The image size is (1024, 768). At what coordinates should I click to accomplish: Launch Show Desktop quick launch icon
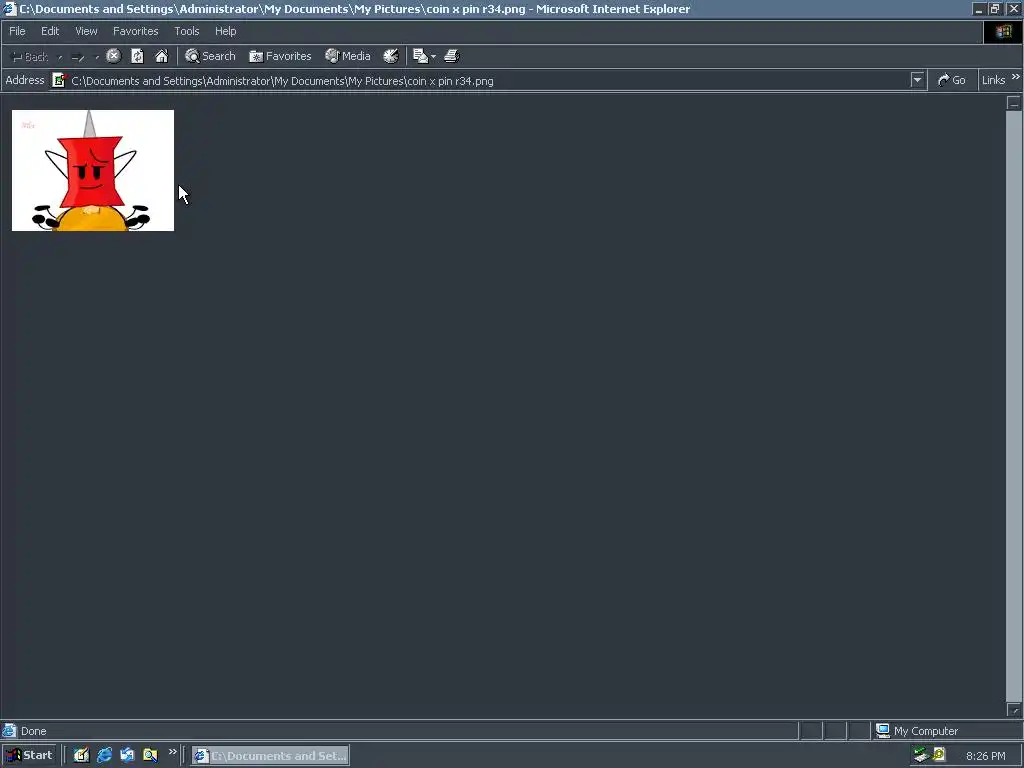point(82,756)
